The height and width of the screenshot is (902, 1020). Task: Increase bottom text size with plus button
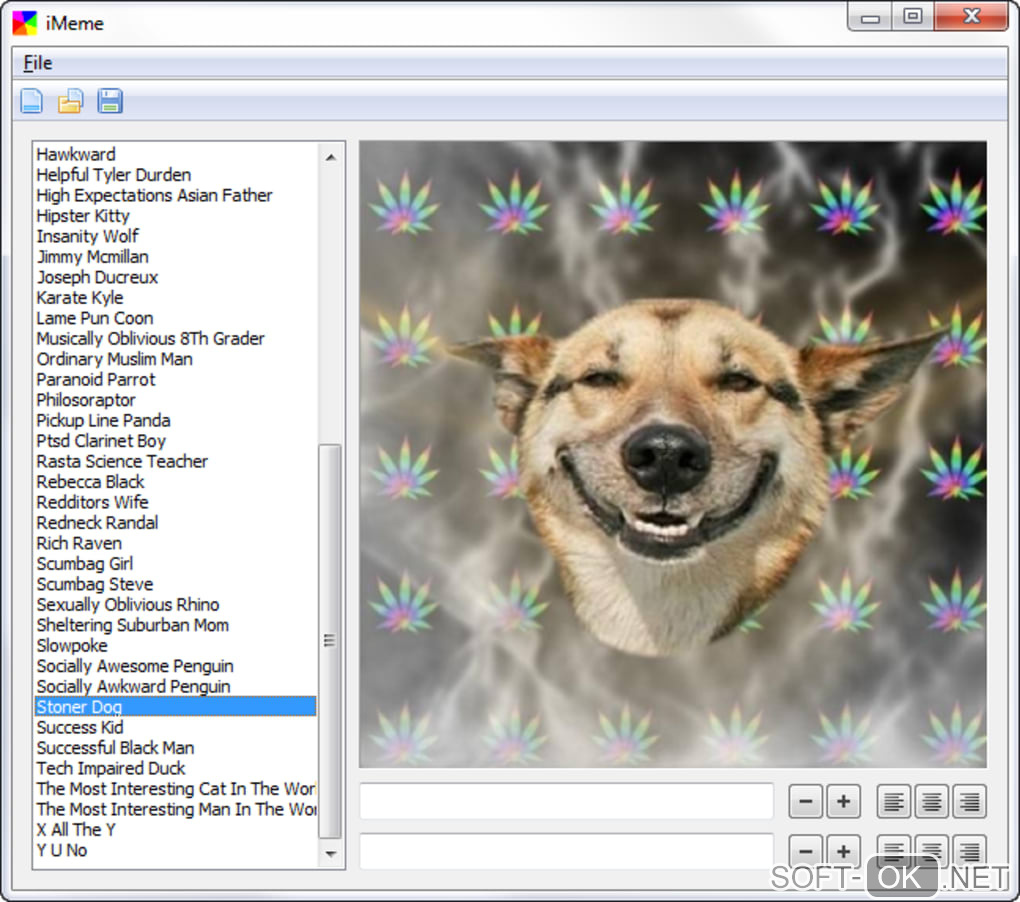point(844,851)
